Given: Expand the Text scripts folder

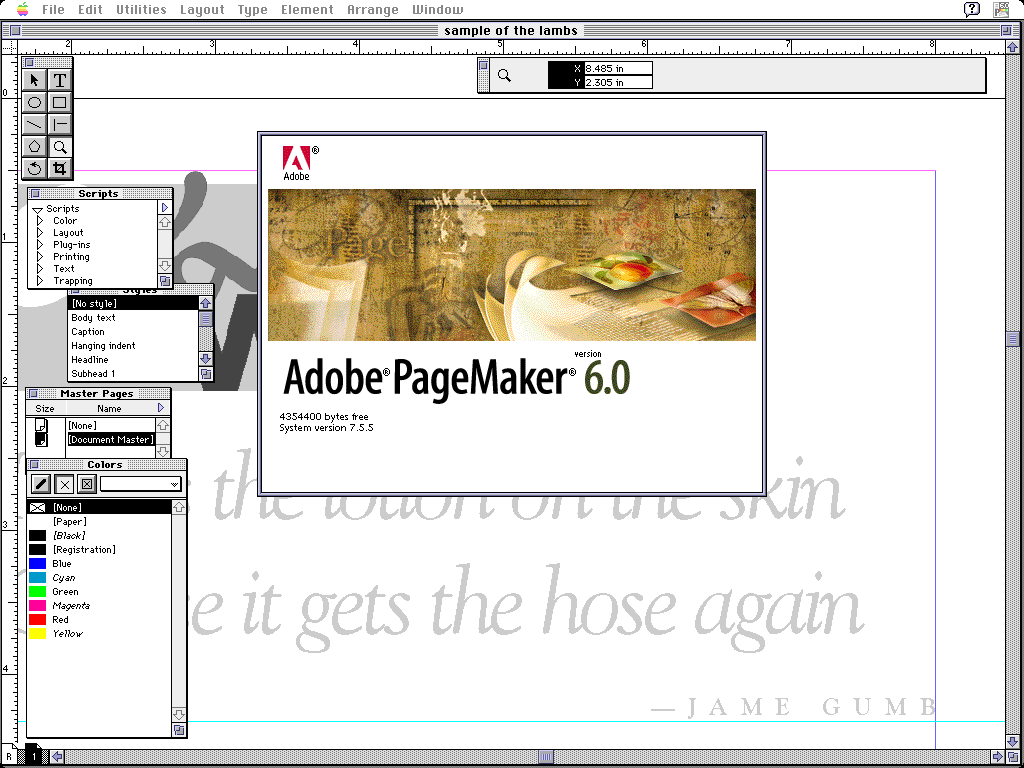Looking at the screenshot, I should pos(40,268).
